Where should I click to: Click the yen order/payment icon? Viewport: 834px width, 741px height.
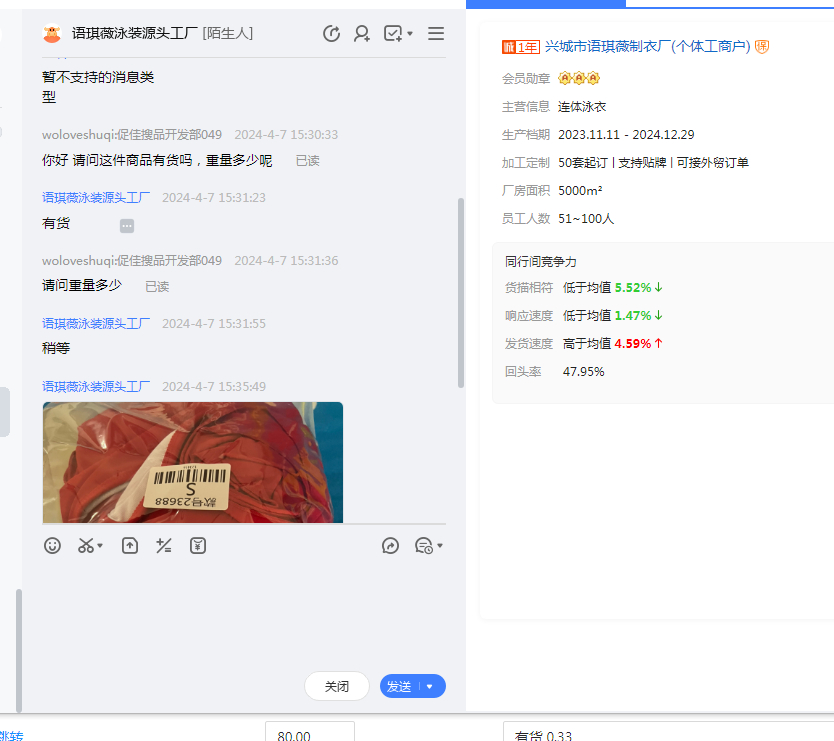pyautogui.click(x=198, y=546)
